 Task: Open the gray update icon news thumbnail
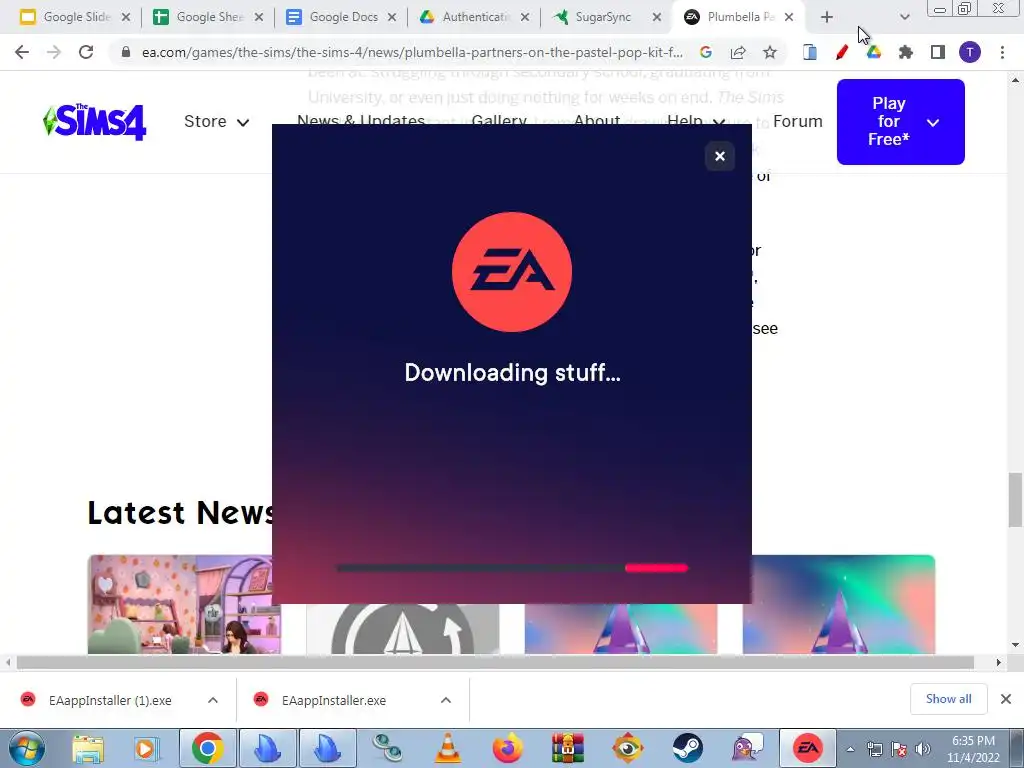(x=402, y=628)
